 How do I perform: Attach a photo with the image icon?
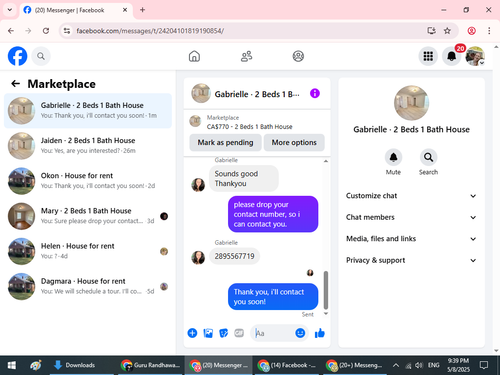coord(208,333)
